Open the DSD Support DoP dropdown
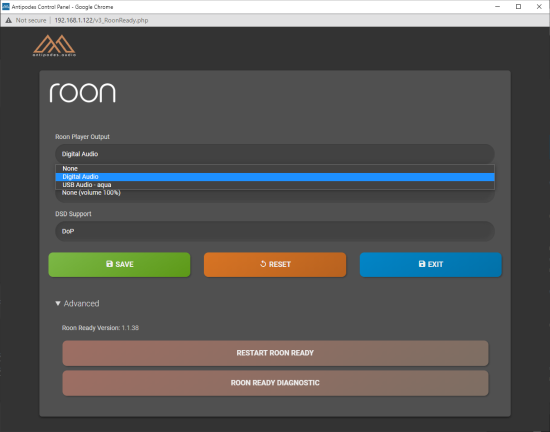The image size is (550, 432). 275,231
